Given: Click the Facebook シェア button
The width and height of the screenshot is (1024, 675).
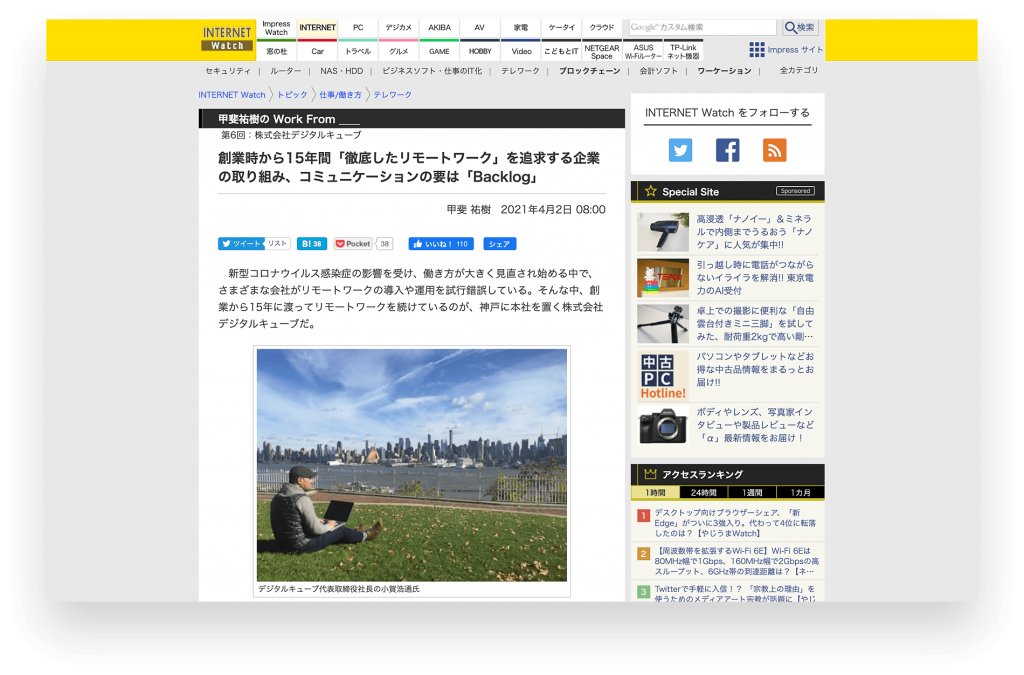Looking at the screenshot, I should pyautogui.click(x=500, y=243).
